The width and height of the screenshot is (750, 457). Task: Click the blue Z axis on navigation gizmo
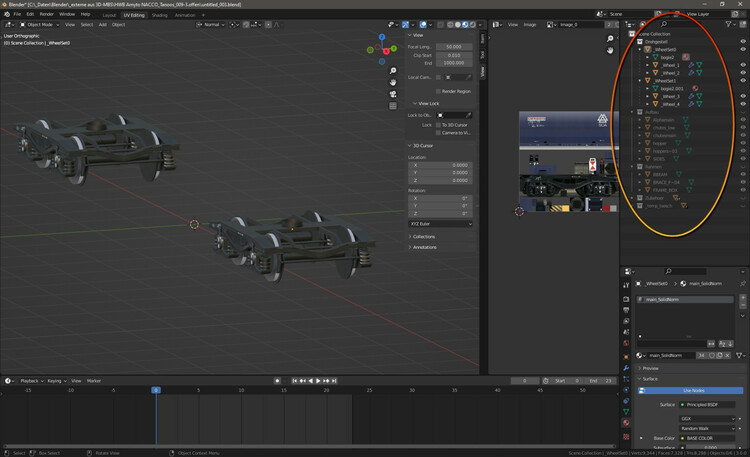click(382, 37)
